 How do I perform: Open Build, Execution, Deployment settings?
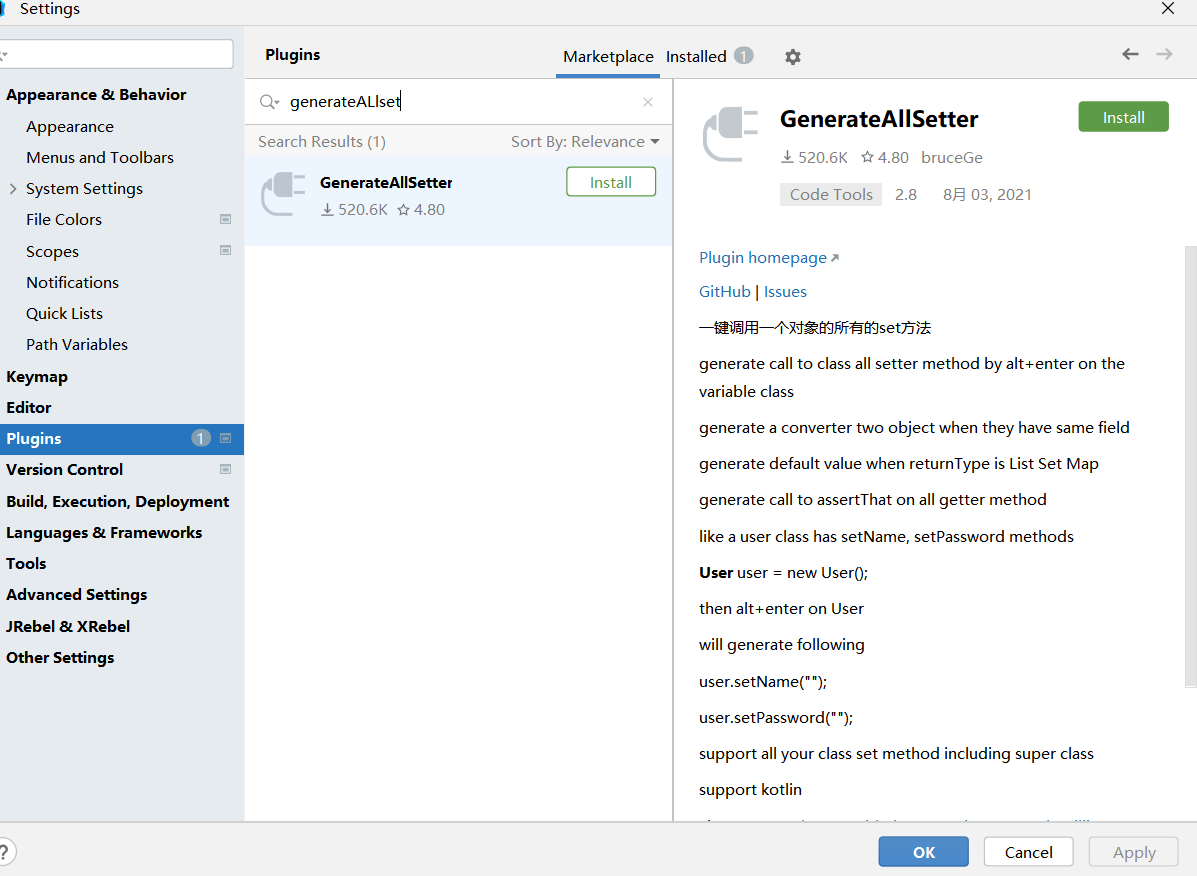click(x=118, y=501)
